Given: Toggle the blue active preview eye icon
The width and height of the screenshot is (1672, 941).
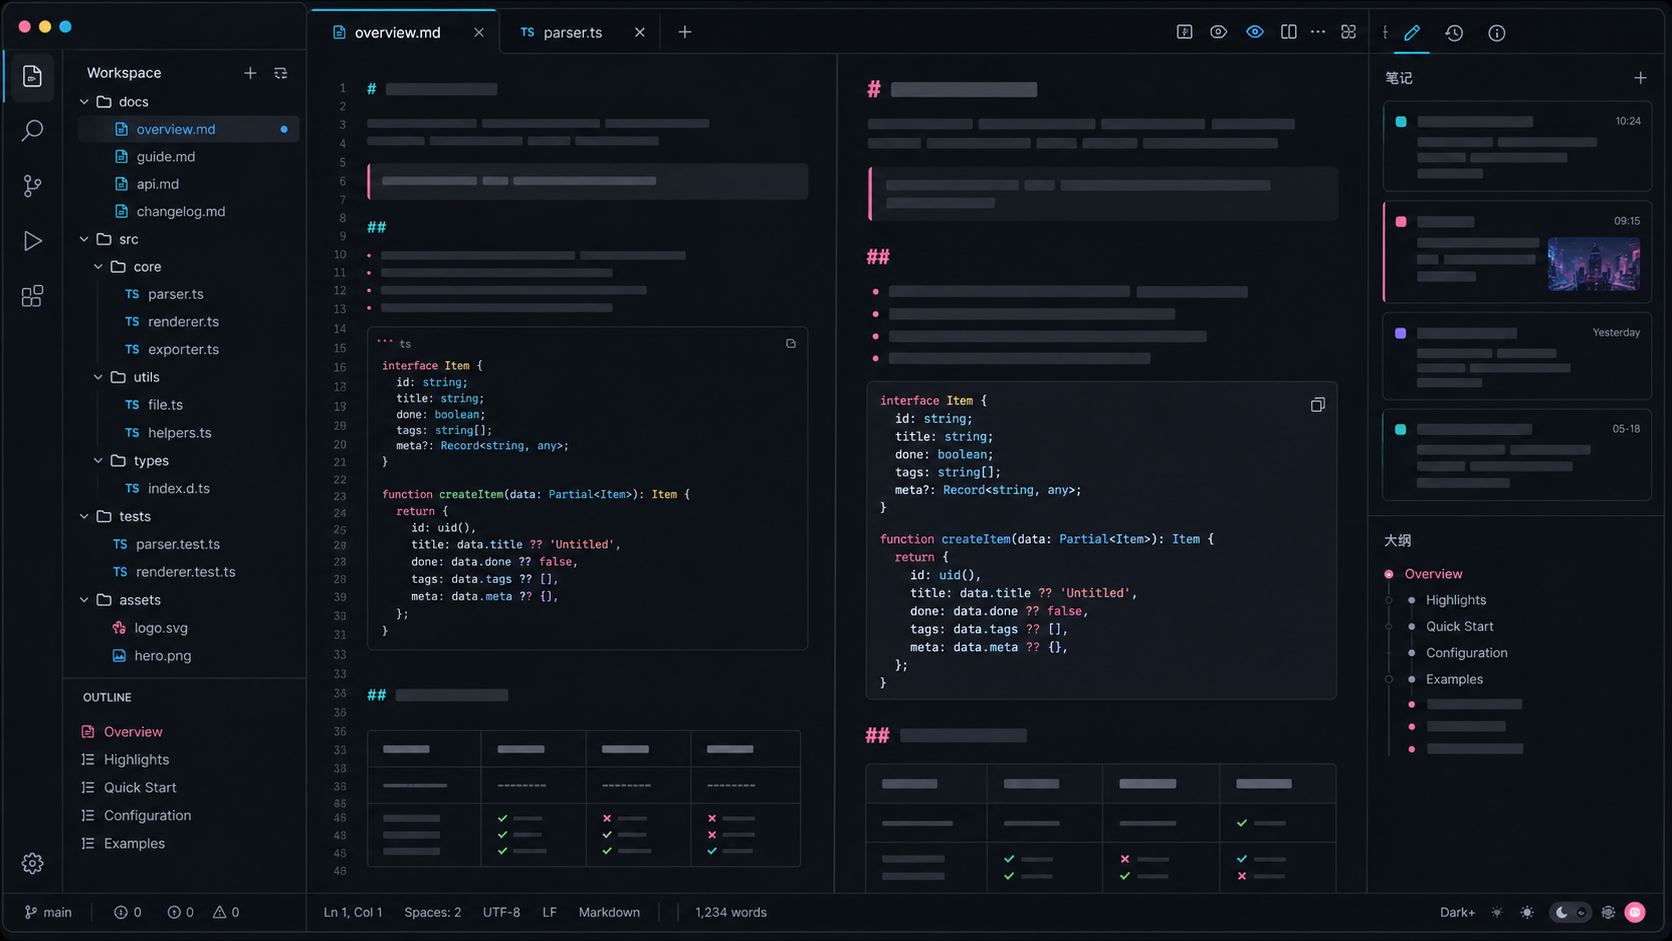Looking at the screenshot, I should click(1254, 32).
